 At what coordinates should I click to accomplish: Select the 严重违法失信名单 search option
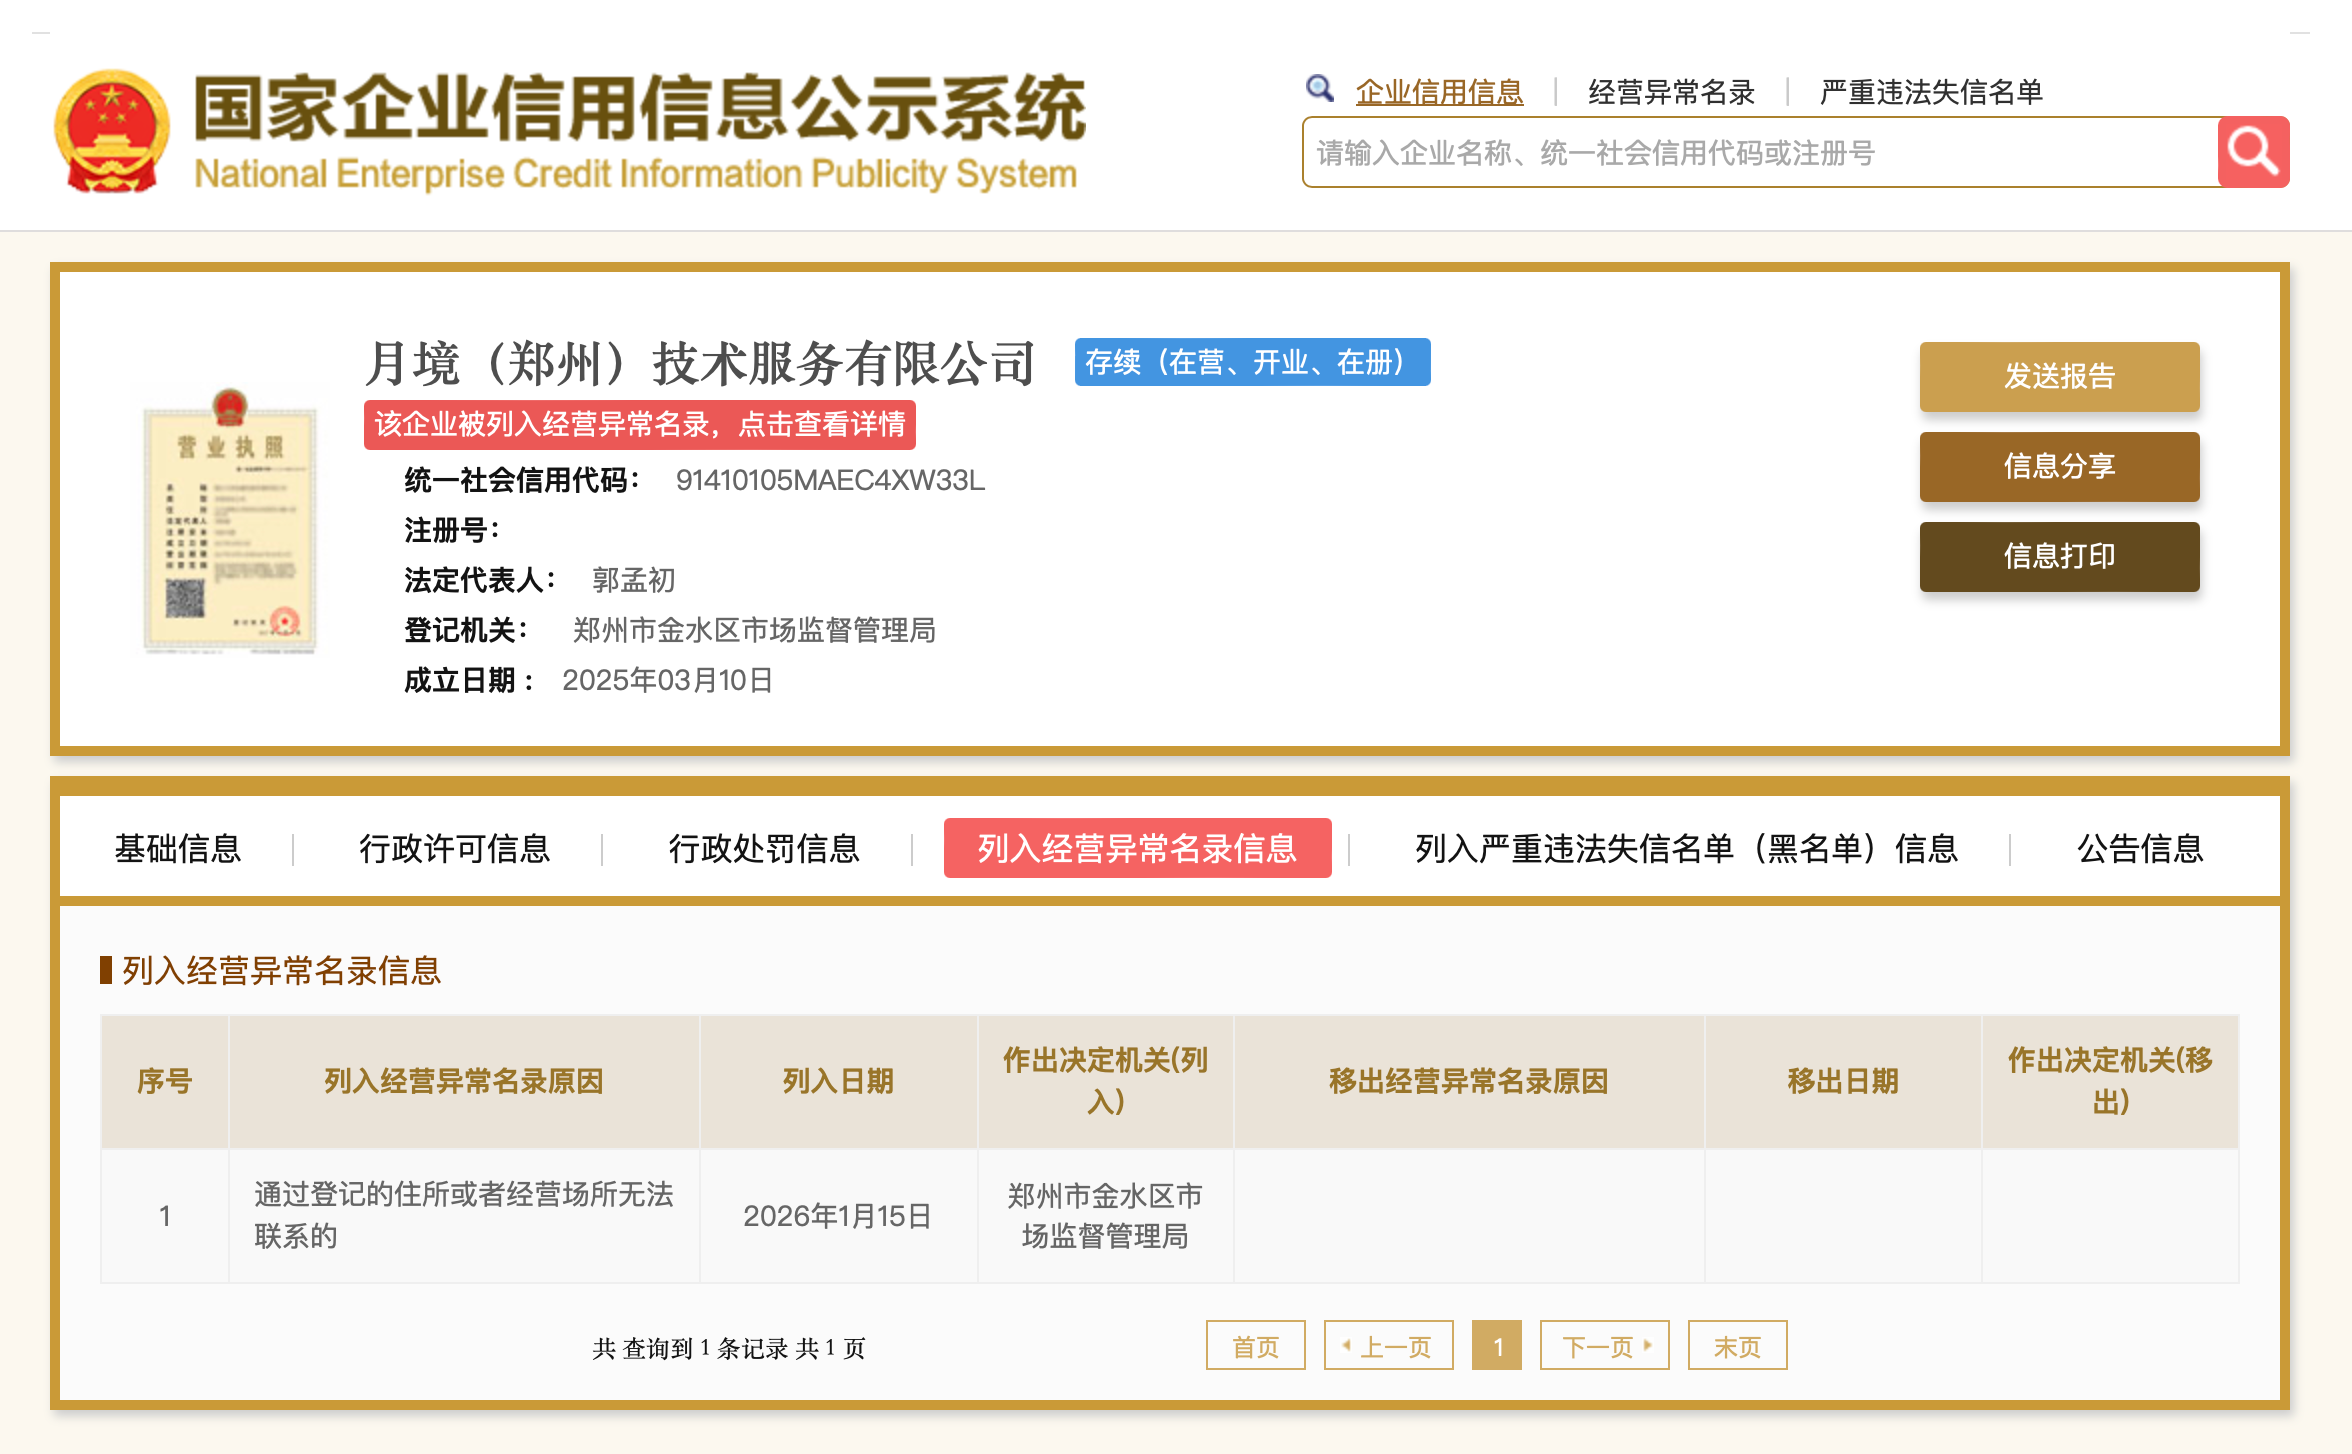(1930, 92)
